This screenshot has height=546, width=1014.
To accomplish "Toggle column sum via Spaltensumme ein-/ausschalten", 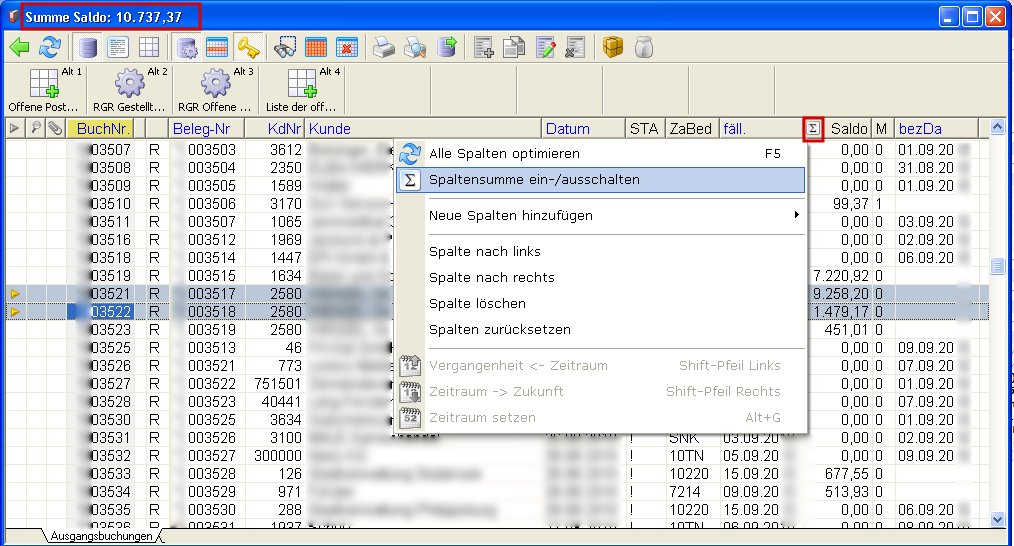I will 534,180.
